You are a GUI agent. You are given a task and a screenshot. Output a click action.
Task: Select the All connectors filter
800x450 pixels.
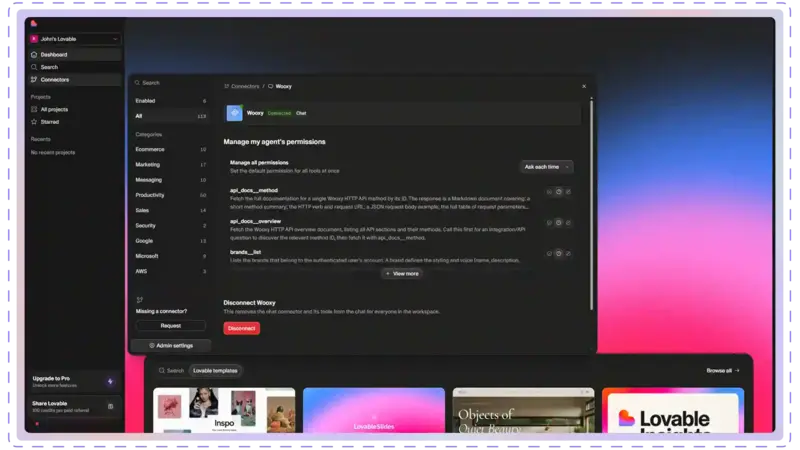coord(170,116)
